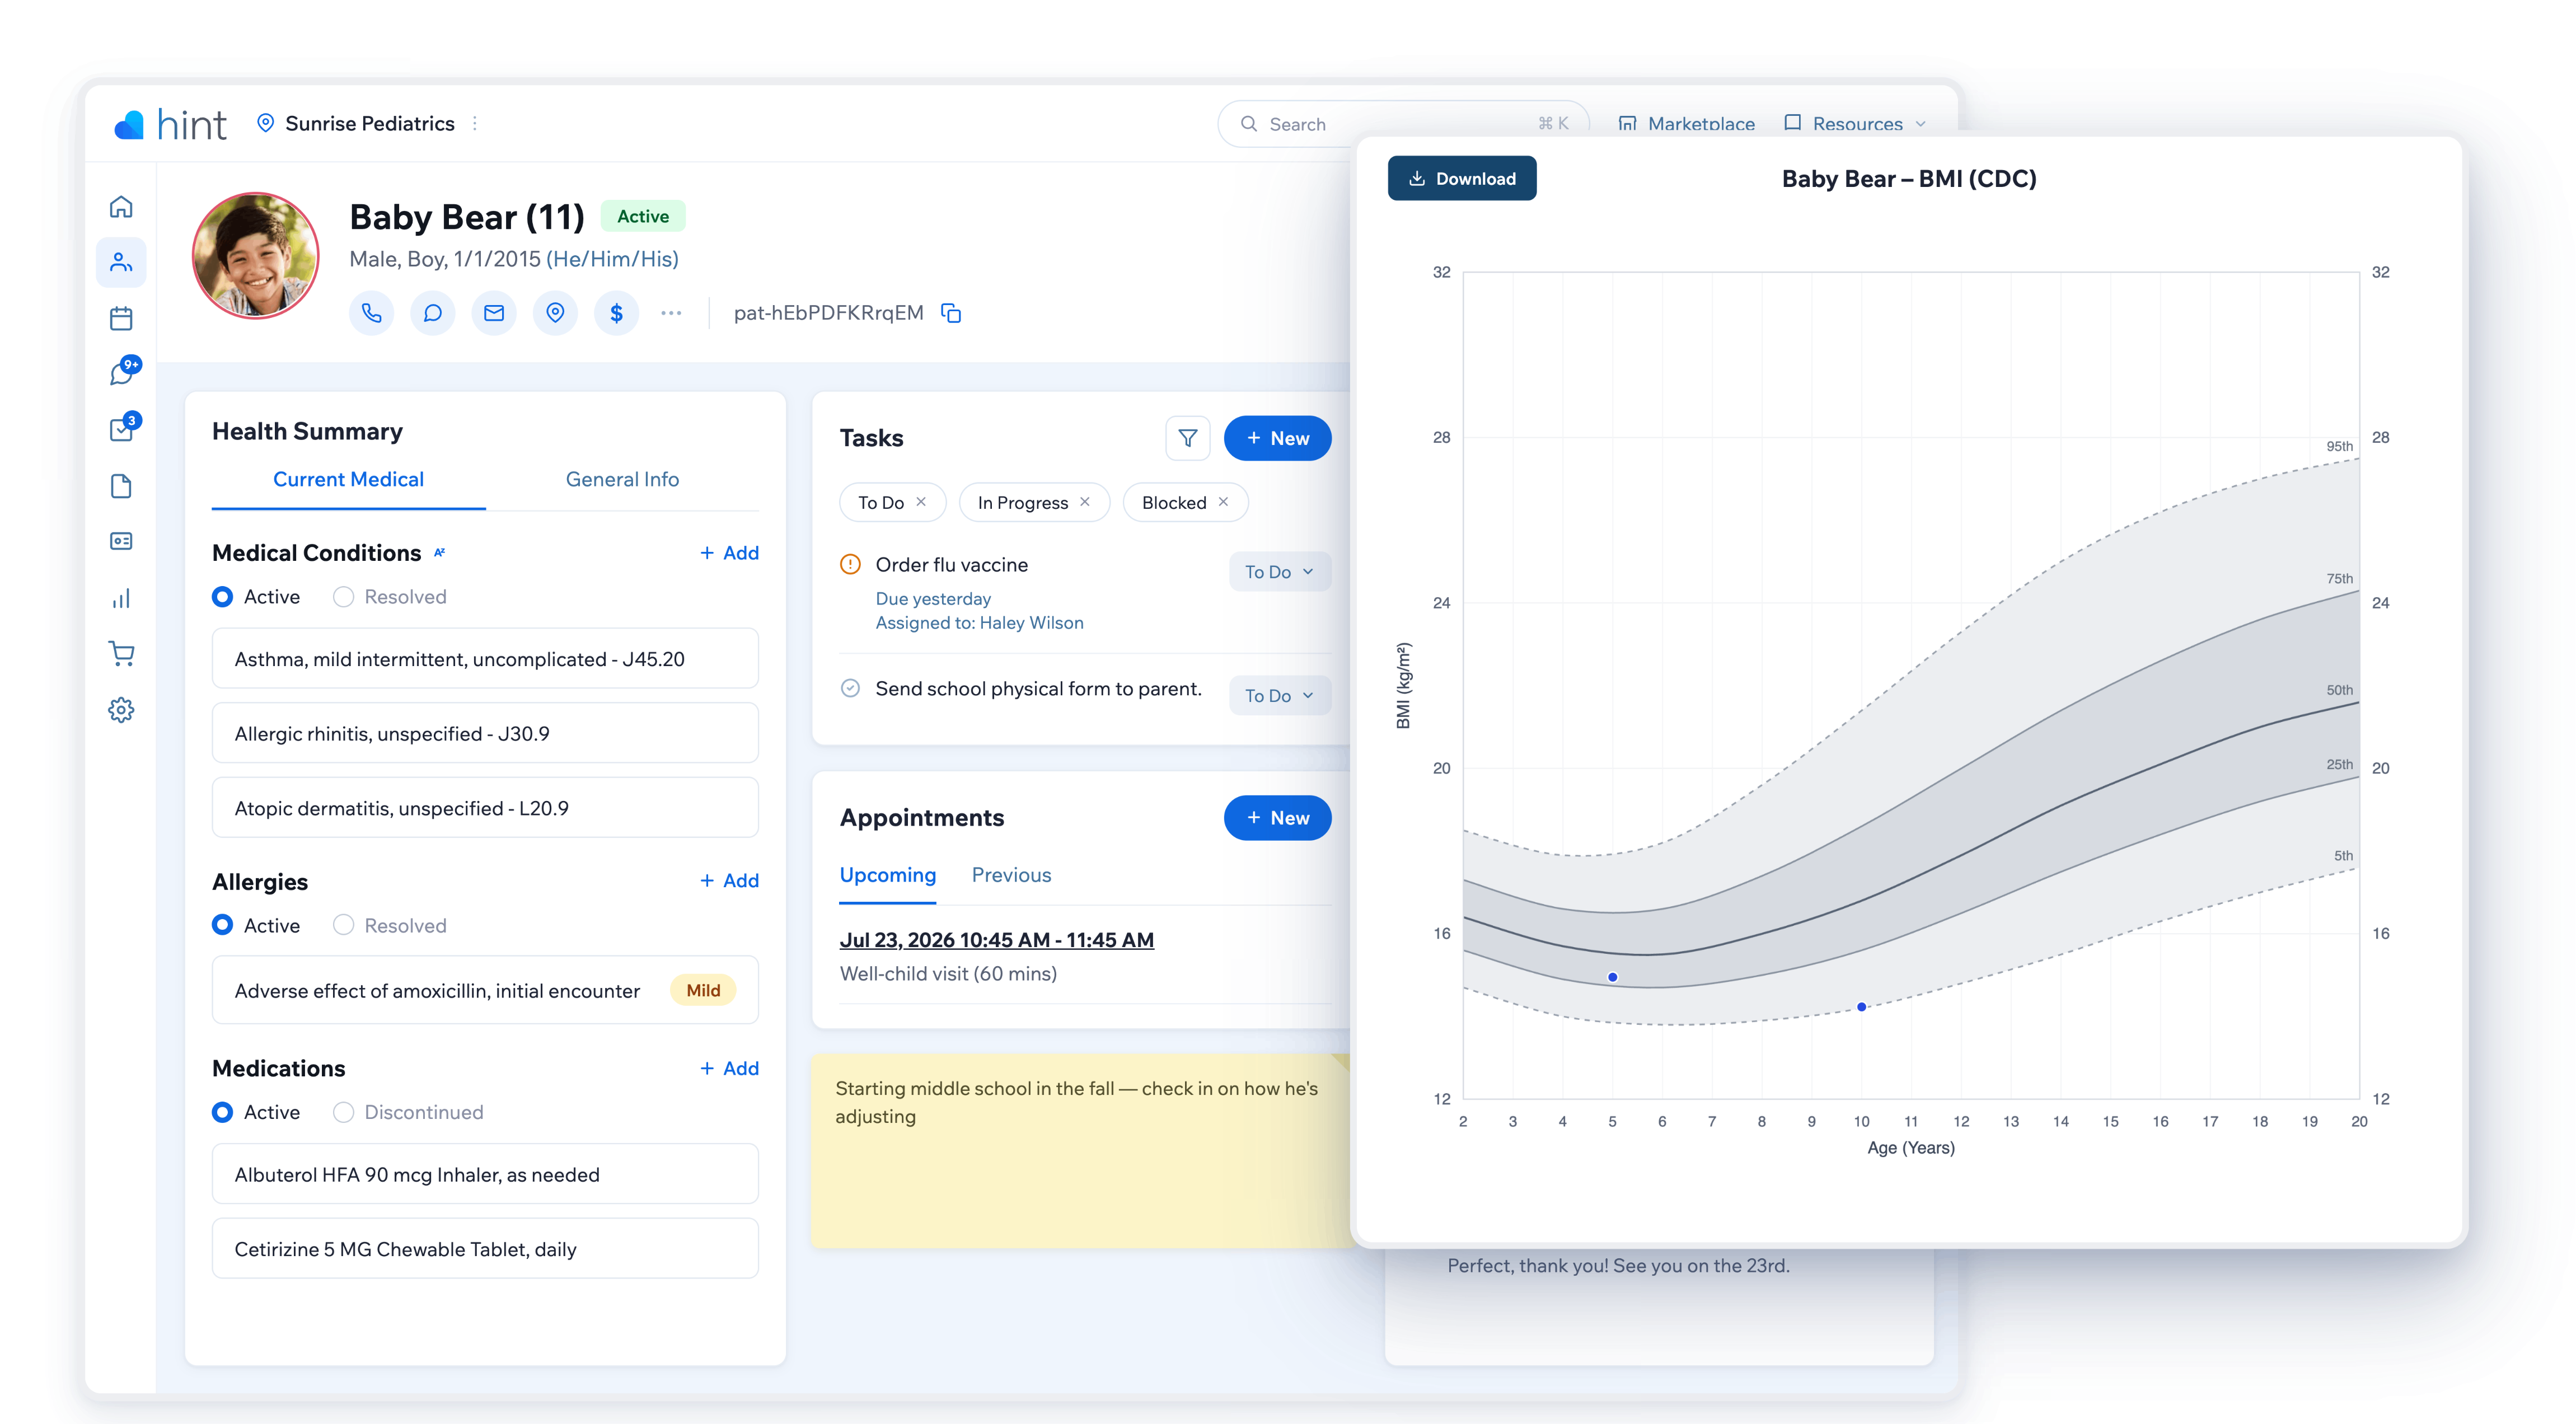Click the Search input field
The image size is (2576, 1424).
[x=1400, y=124]
